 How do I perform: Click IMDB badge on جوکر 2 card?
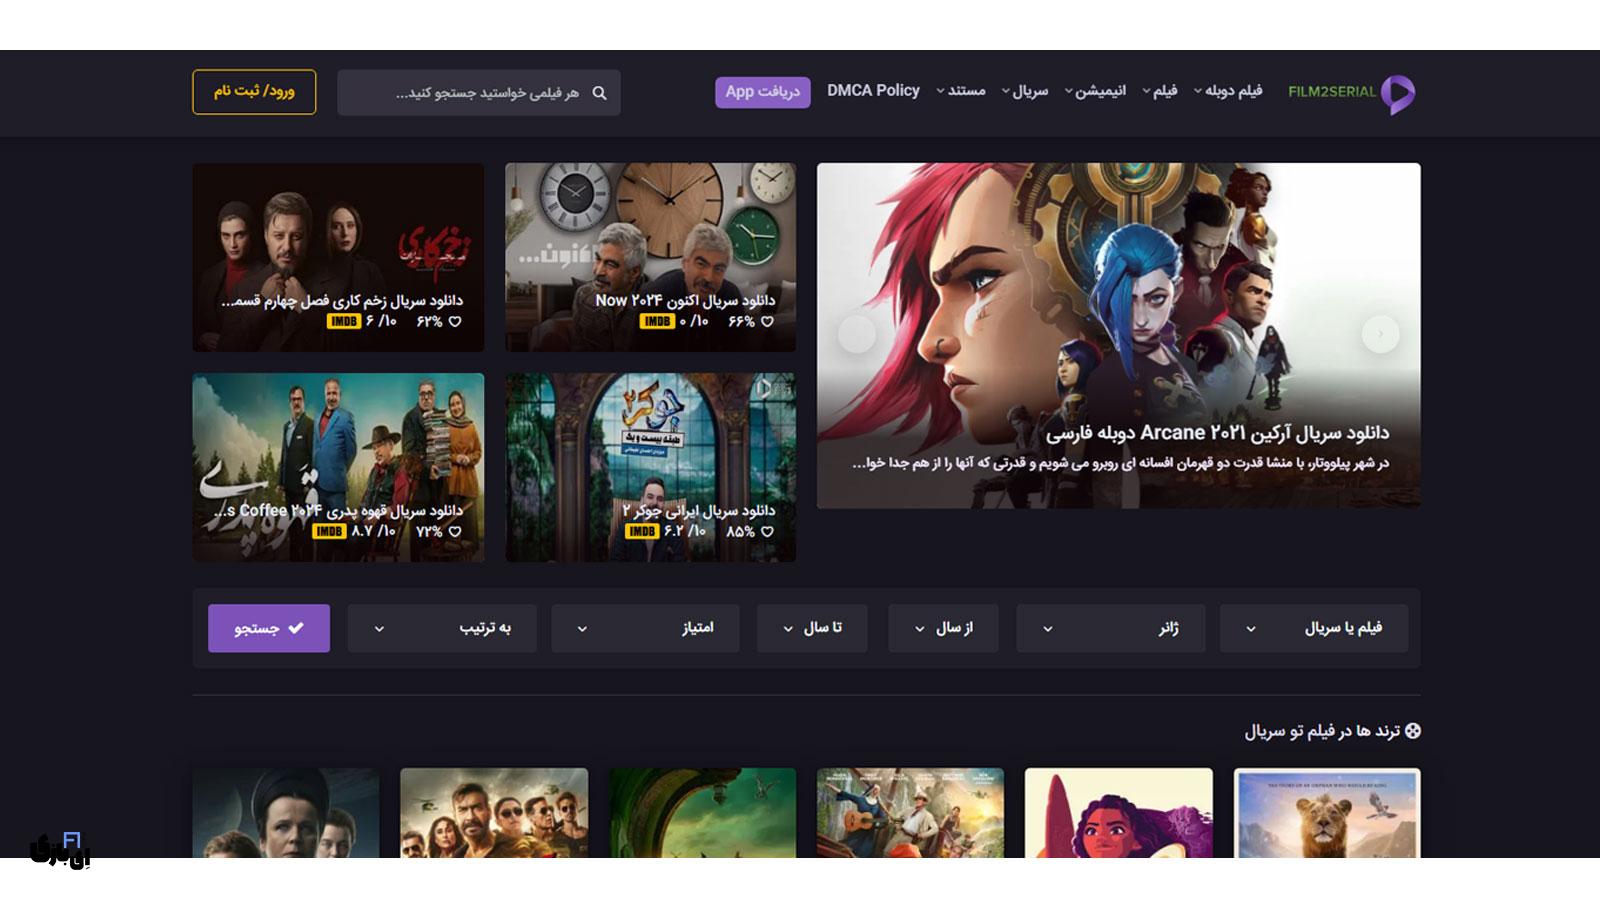(x=642, y=532)
